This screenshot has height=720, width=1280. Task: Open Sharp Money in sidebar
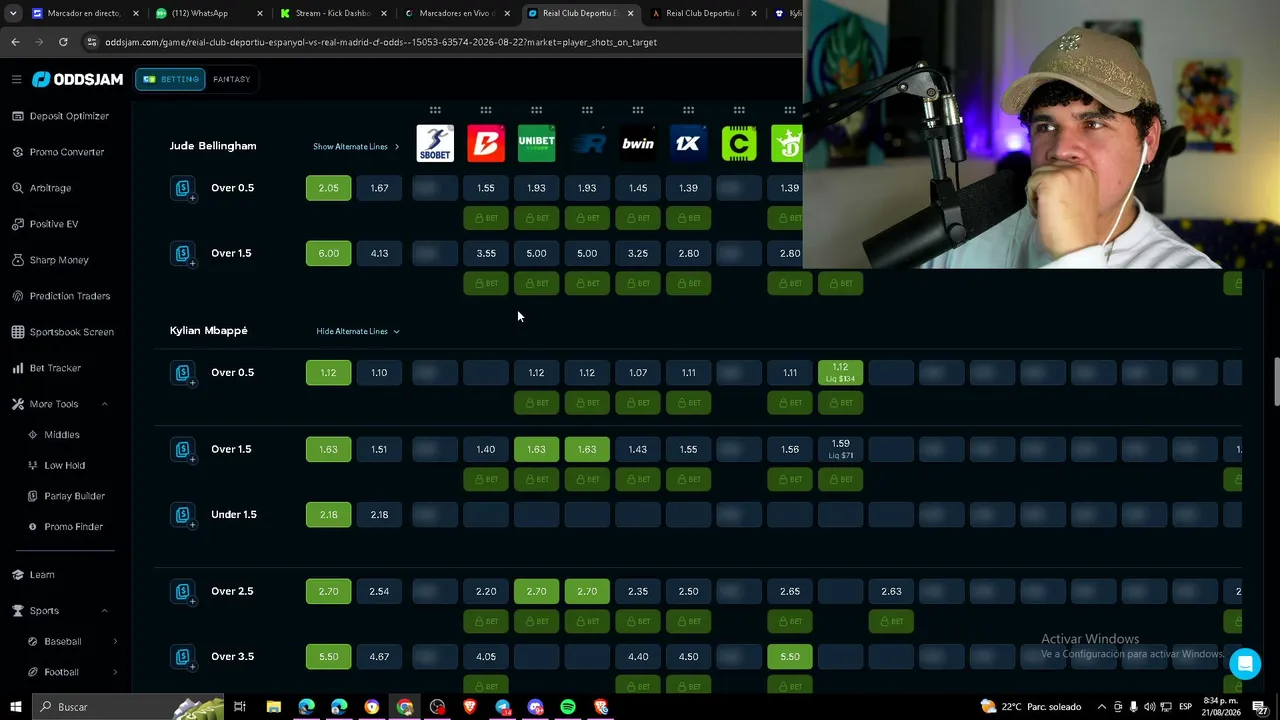50,260
